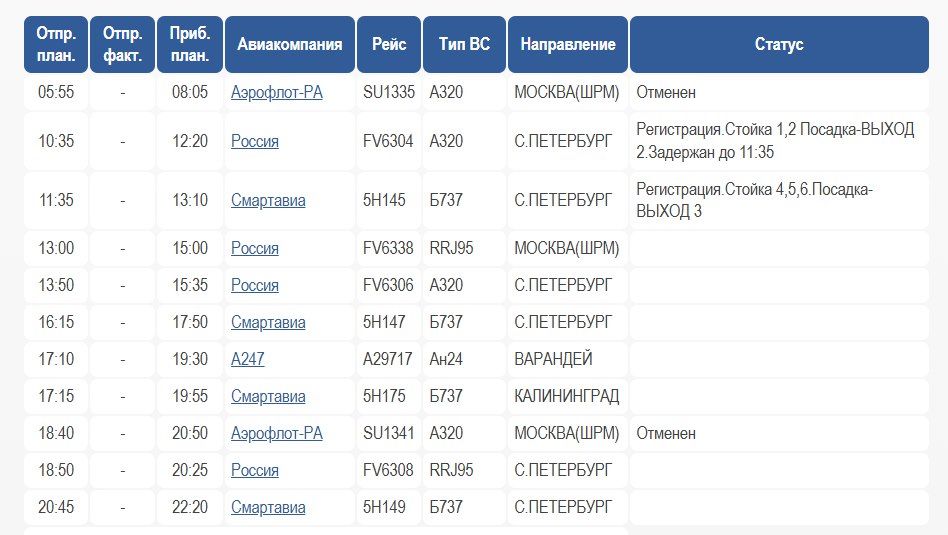
Task: Open the А247 airline link
Action: tap(248, 360)
